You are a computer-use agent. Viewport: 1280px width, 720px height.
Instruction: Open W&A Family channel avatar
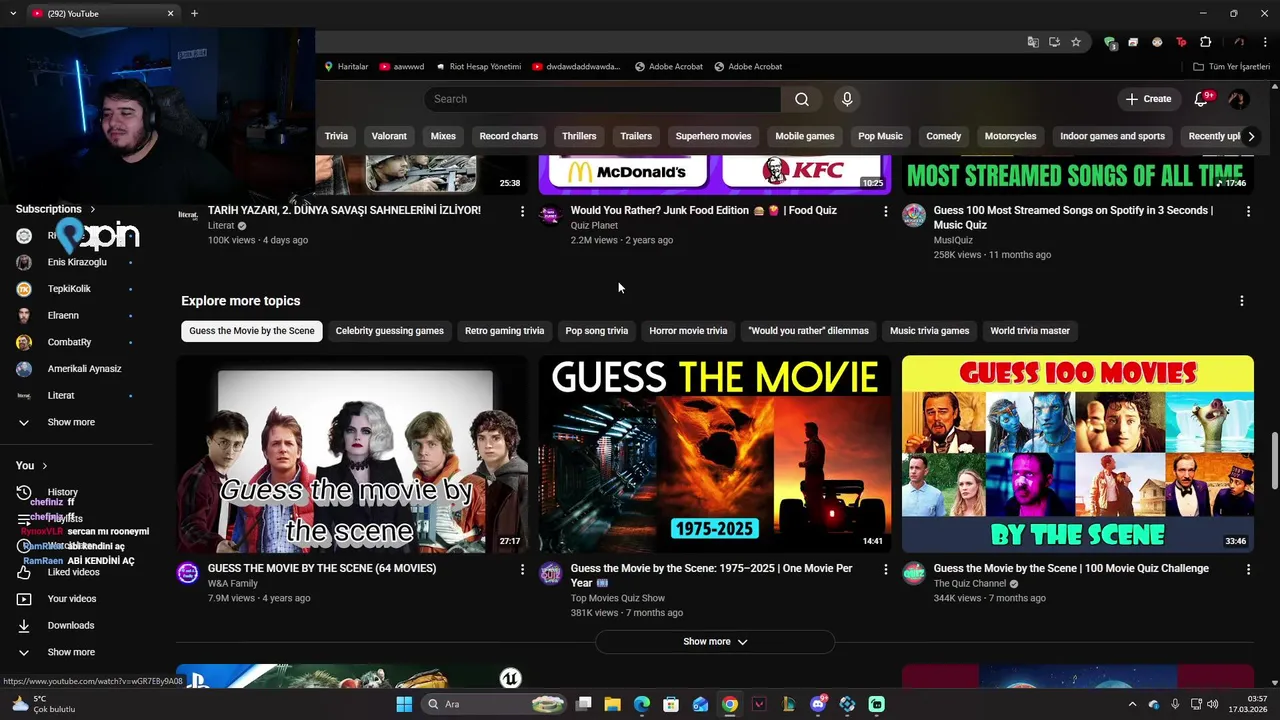click(x=188, y=573)
